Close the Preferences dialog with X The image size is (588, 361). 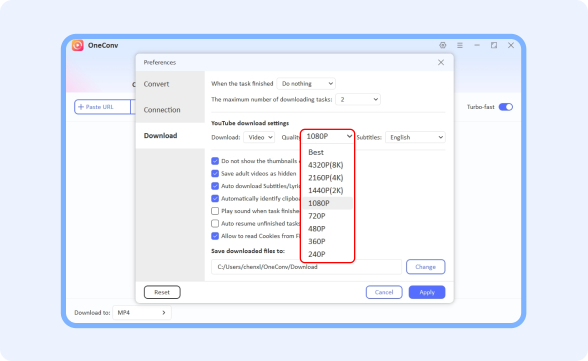(441, 62)
